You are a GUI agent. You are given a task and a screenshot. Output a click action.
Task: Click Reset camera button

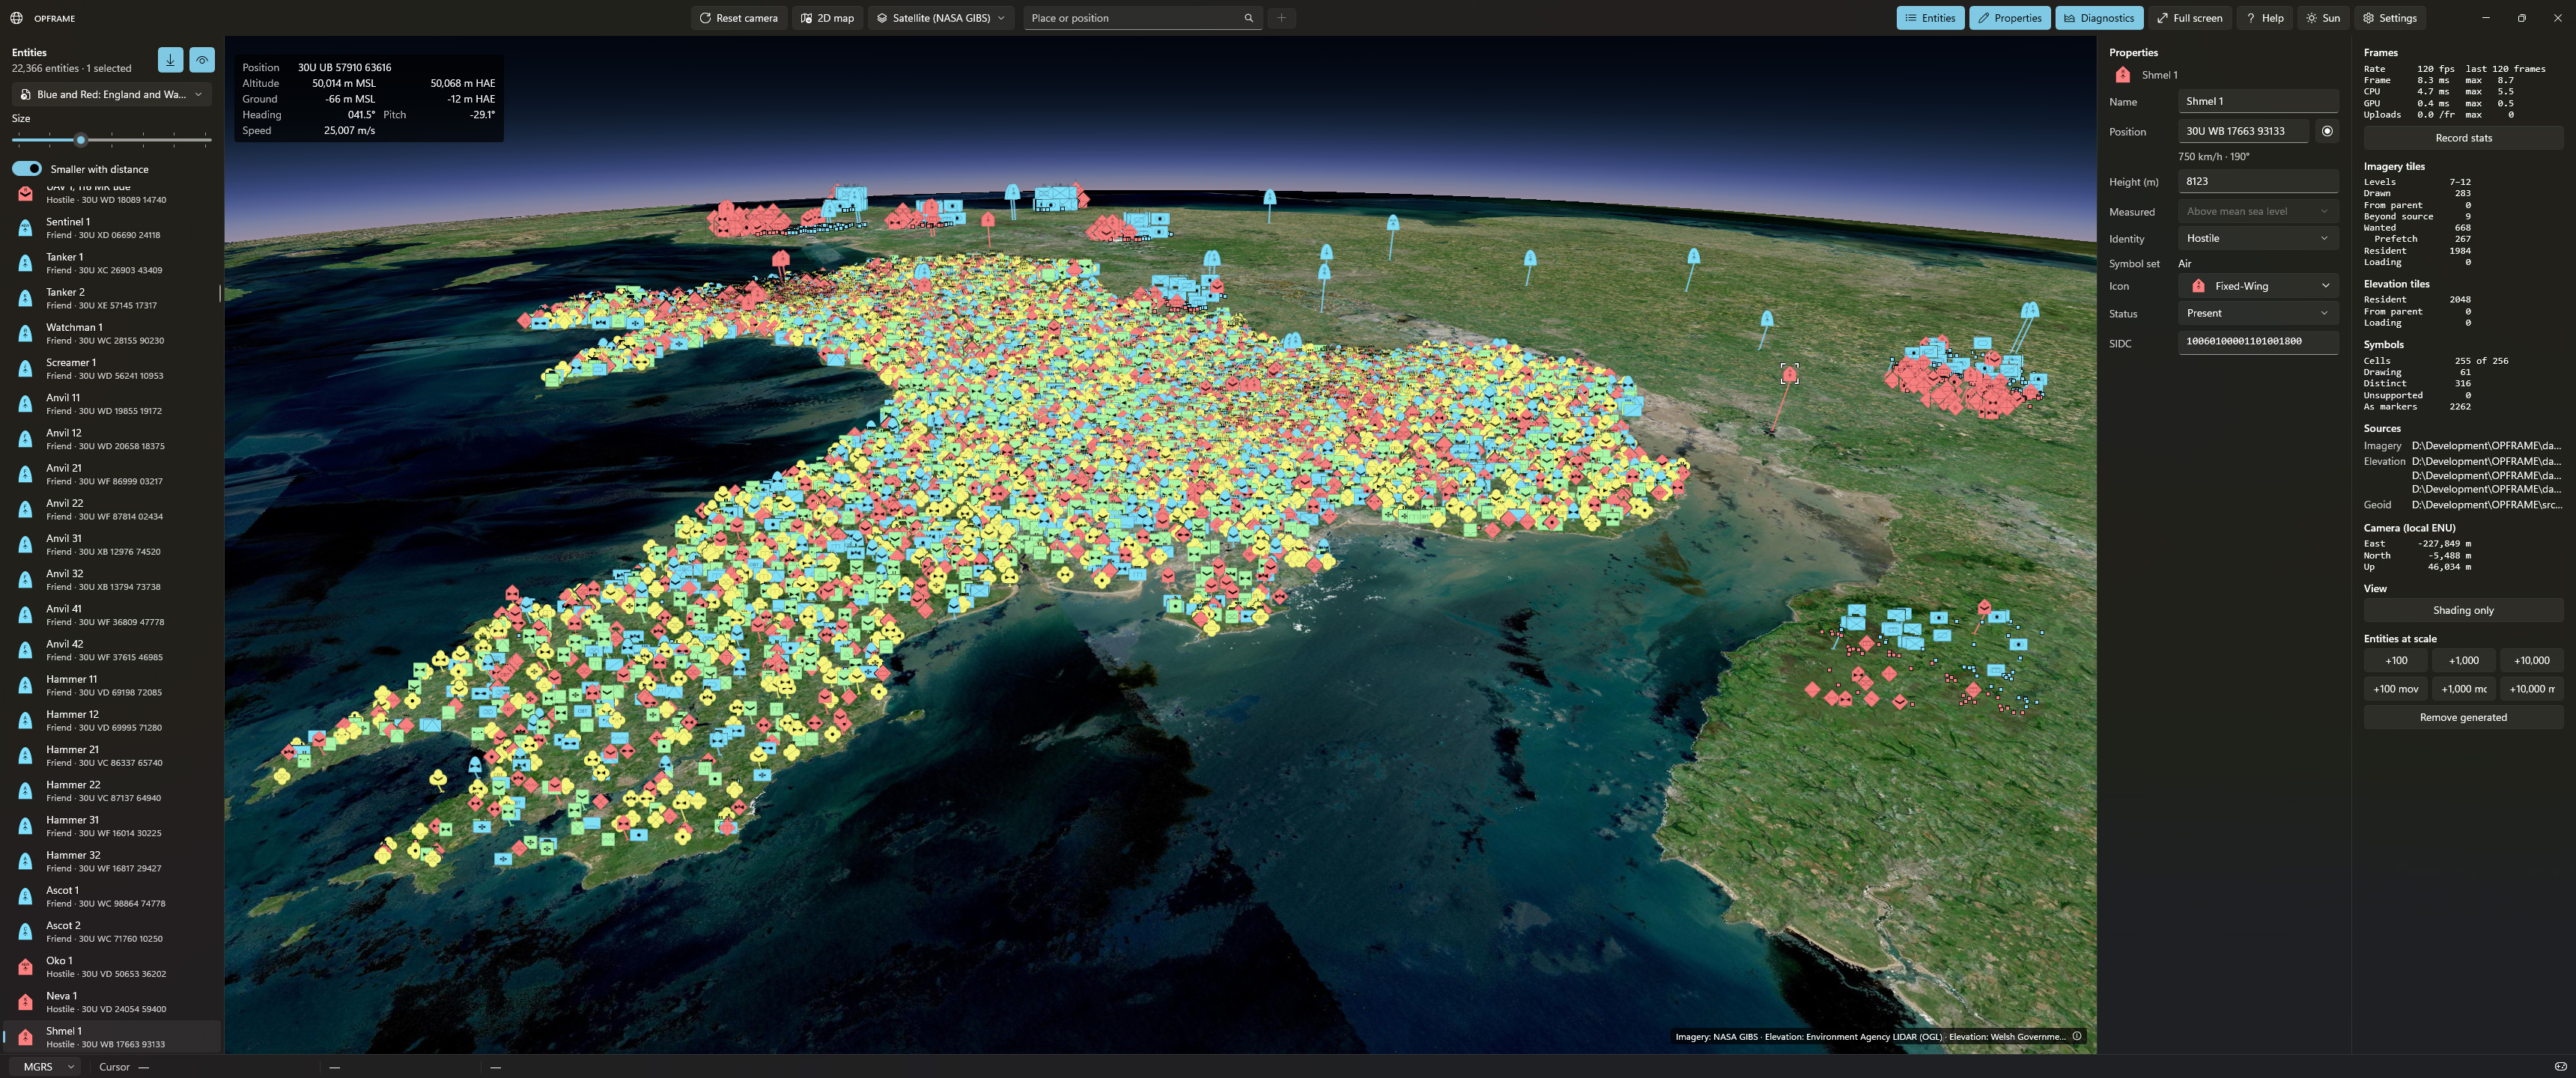[738, 18]
